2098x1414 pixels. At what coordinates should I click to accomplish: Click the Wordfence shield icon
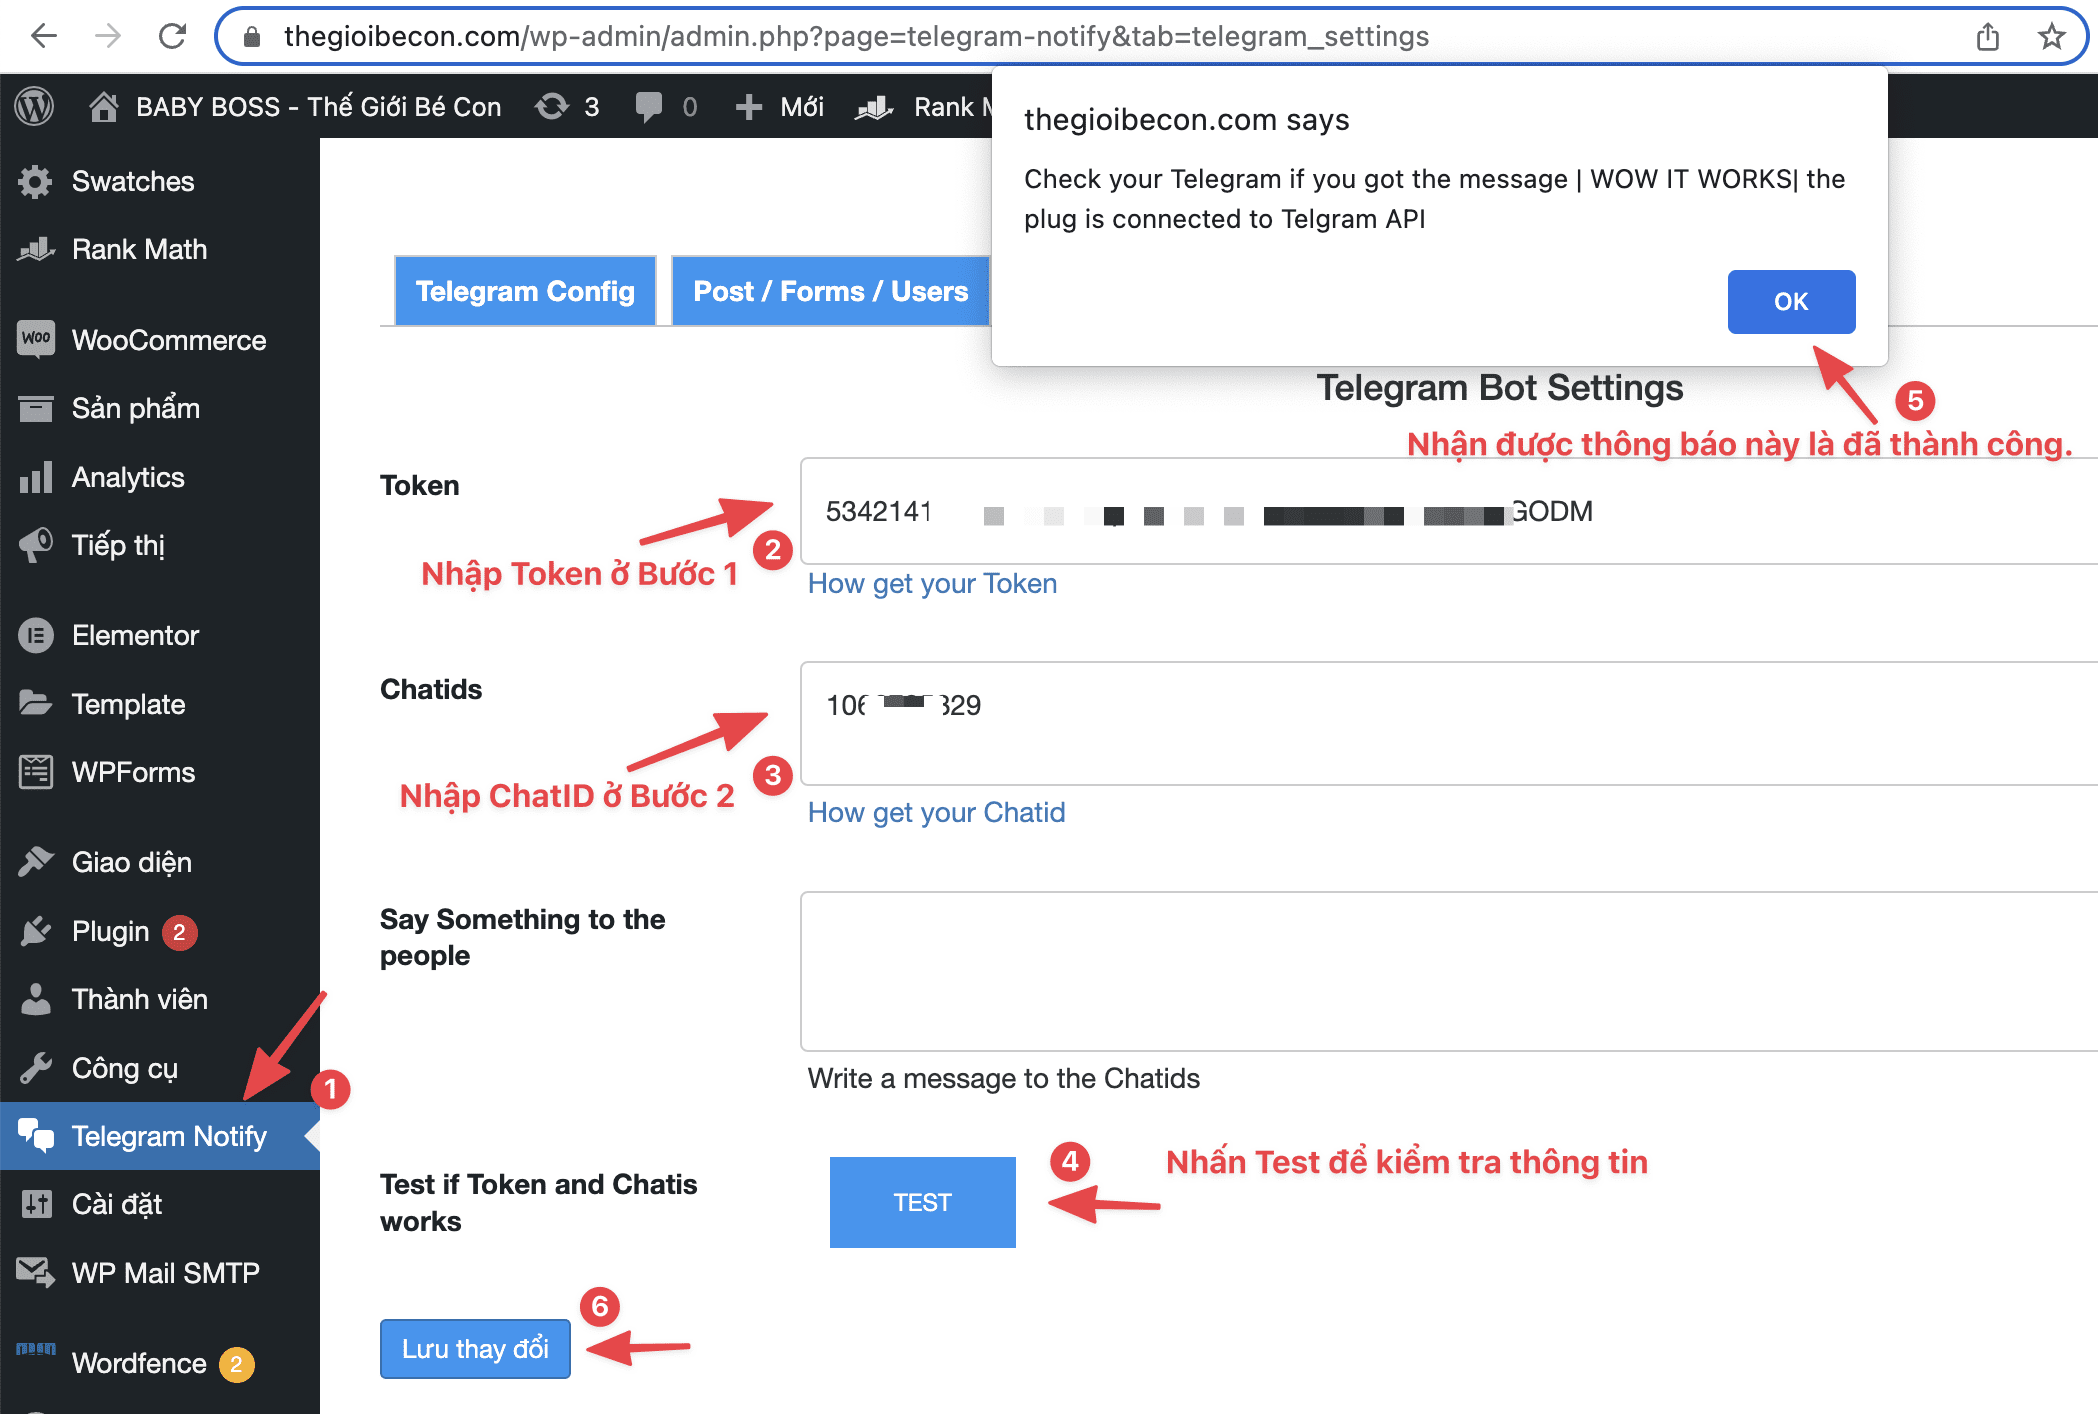[35, 1349]
